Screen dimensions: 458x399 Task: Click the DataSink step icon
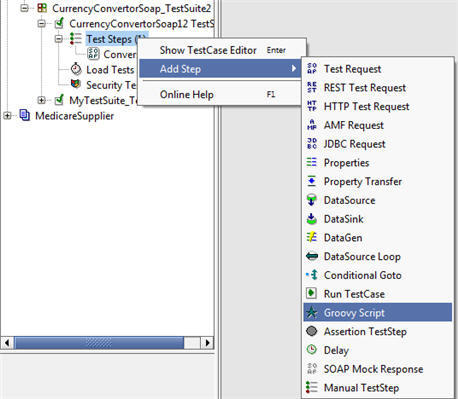312,219
